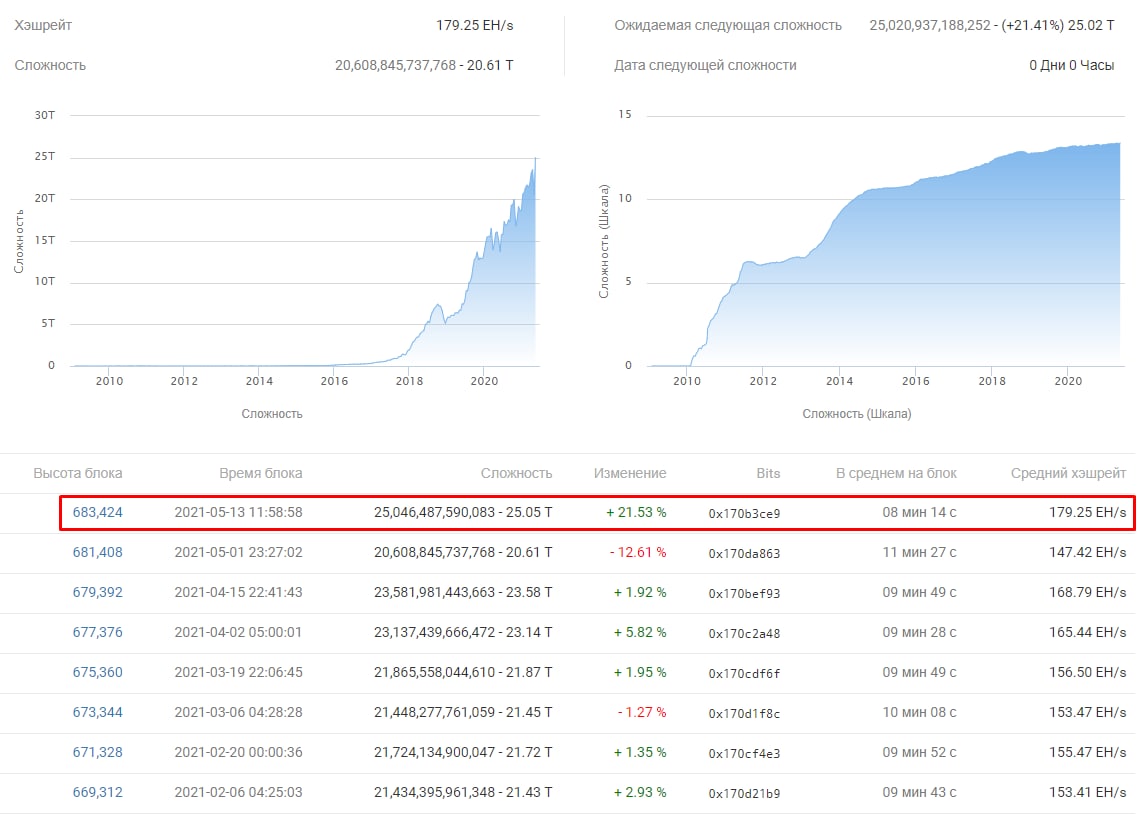Click difficulty value 21,865,558,044,610 - 21.87 T
Screen dimensions: 1146x815
pyautogui.click(x=463, y=672)
